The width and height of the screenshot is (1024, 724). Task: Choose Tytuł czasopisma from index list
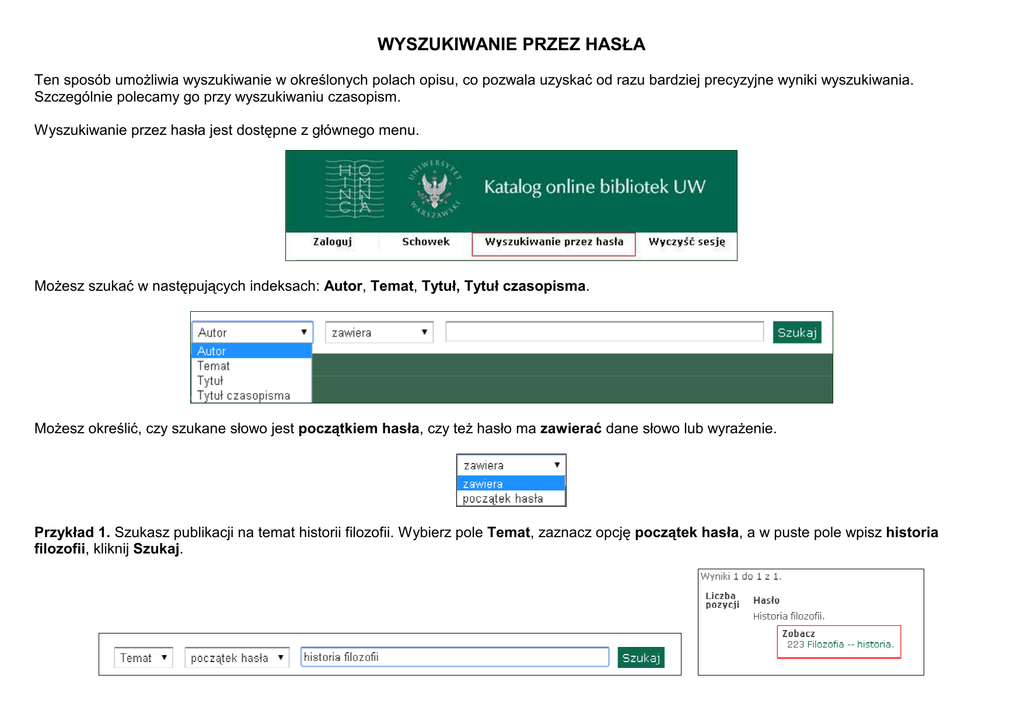tap(243, 396)
